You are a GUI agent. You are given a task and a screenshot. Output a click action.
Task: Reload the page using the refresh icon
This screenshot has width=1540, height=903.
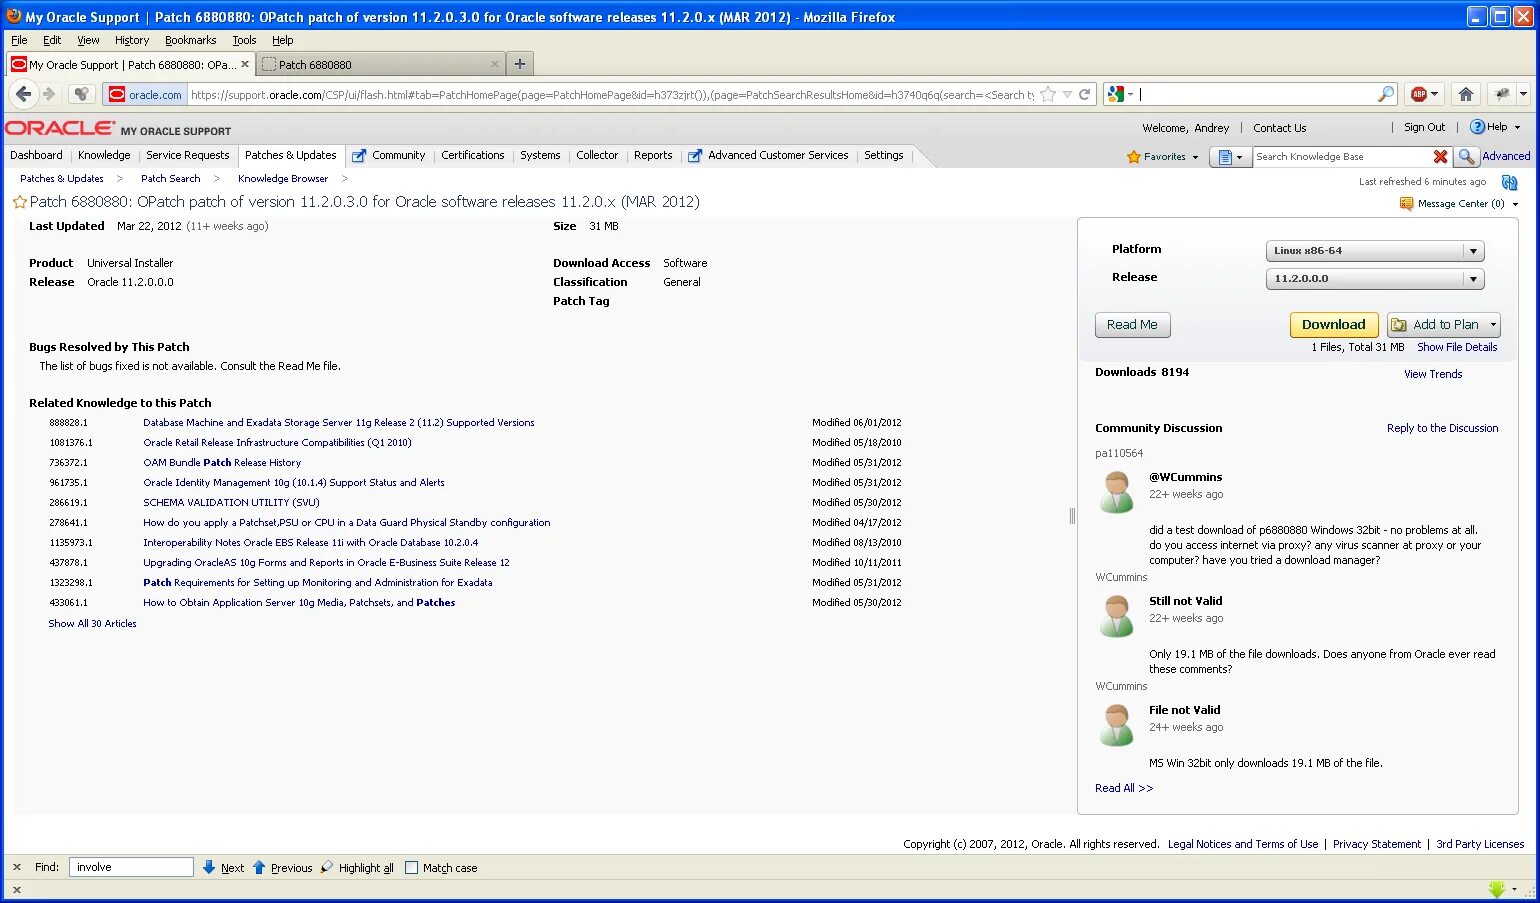[x=1084, y=94]
